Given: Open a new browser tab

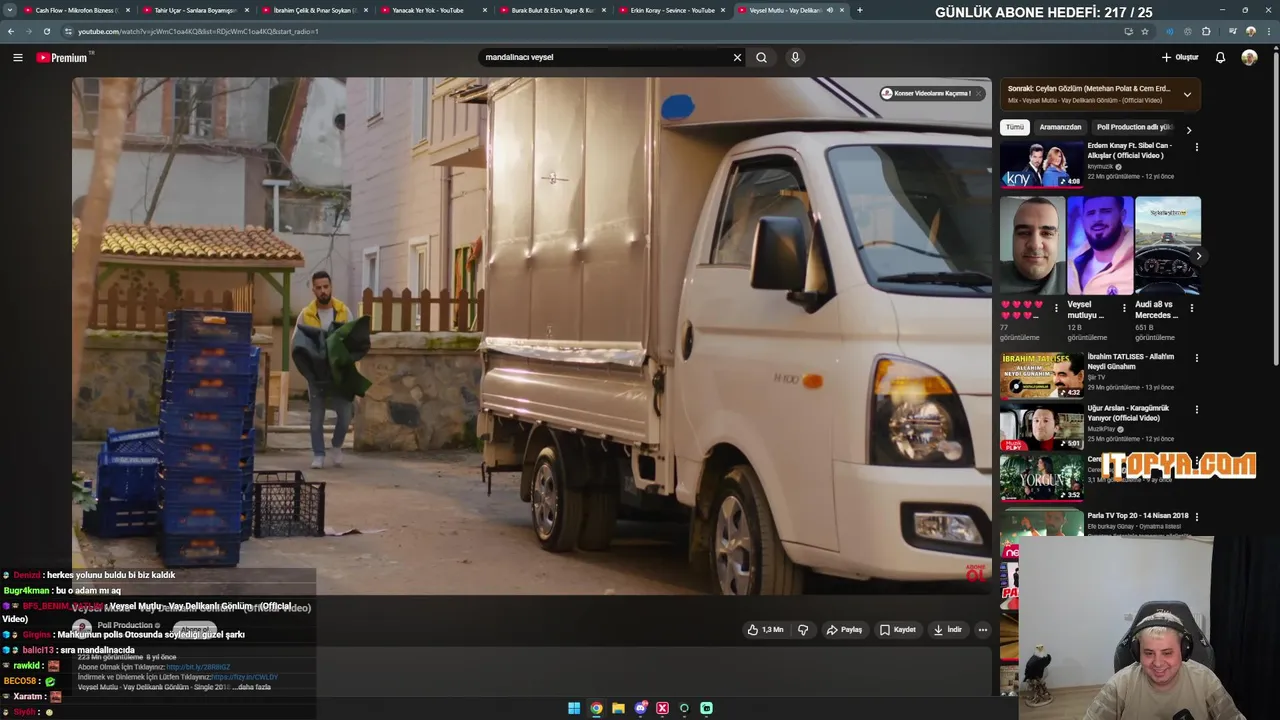Looking at the screenshot, I should coord(860,10).
